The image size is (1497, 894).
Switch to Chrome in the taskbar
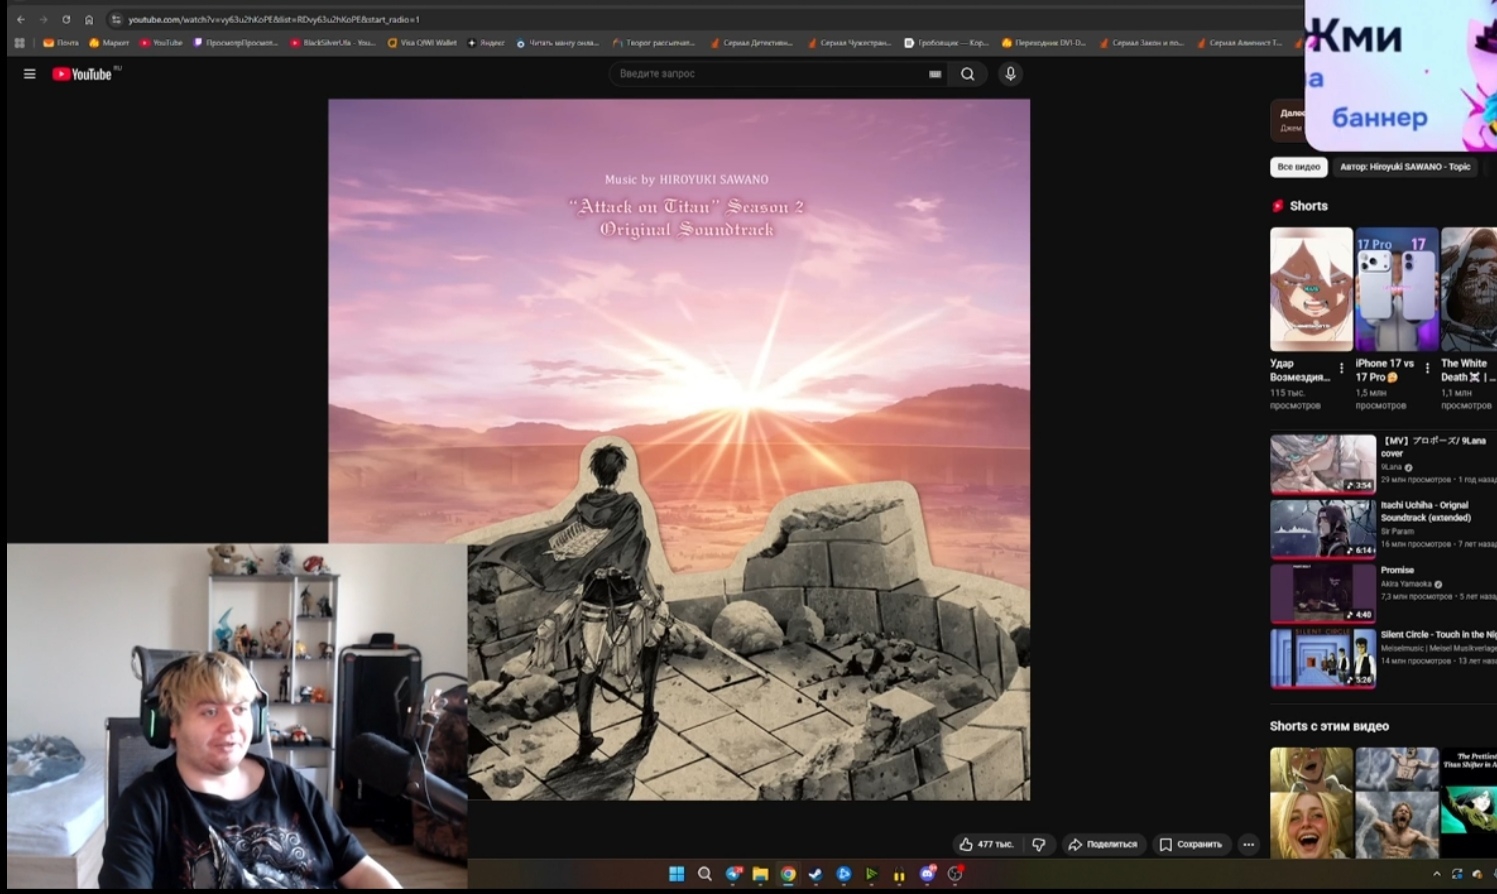click(x=788, y=874)
